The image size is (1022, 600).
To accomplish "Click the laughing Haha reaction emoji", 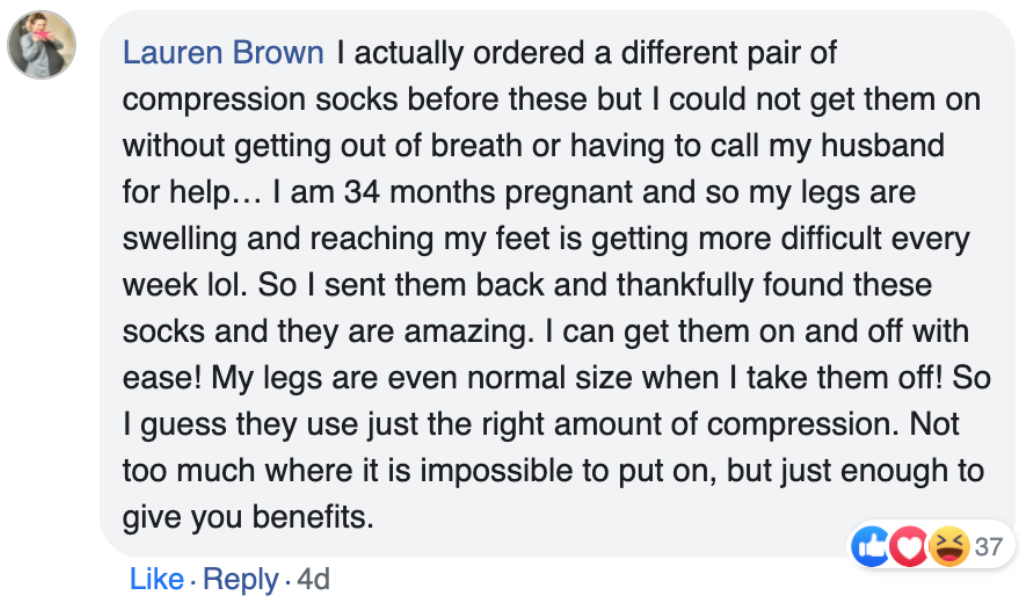I will (947, 547).
